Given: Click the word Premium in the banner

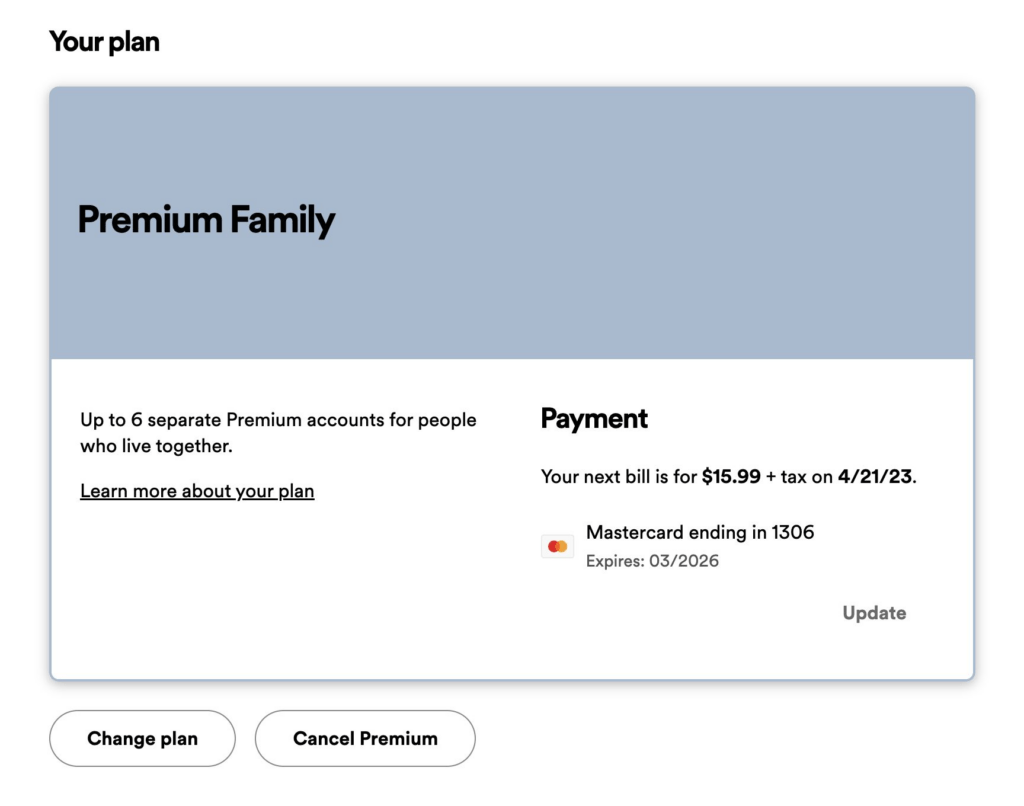Looking at the screenshot, I should click(150, 219).
